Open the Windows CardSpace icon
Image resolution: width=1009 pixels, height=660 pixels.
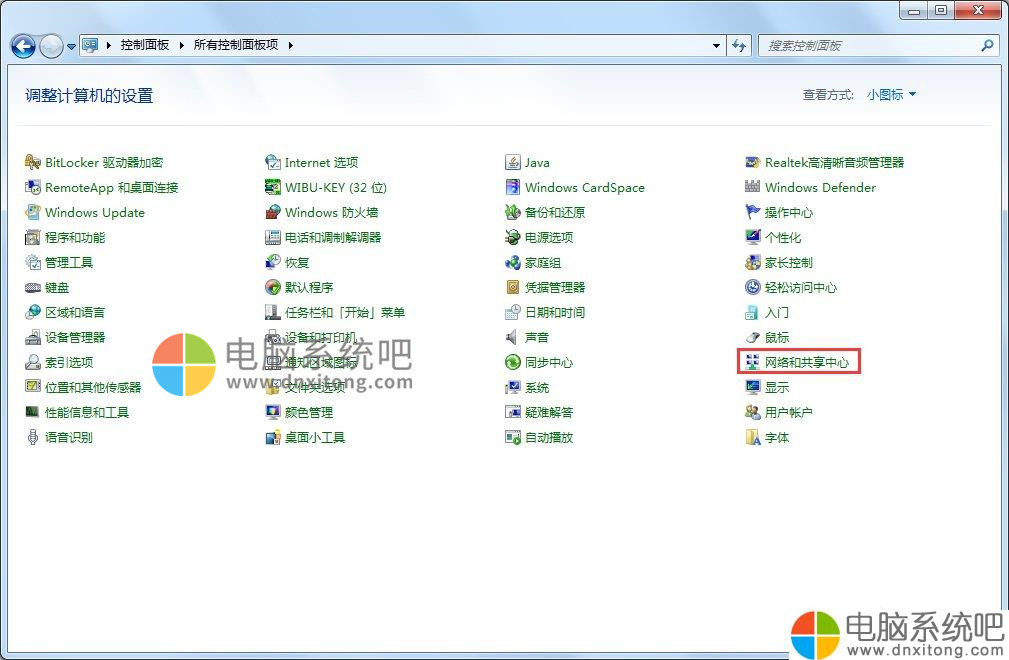513,187
